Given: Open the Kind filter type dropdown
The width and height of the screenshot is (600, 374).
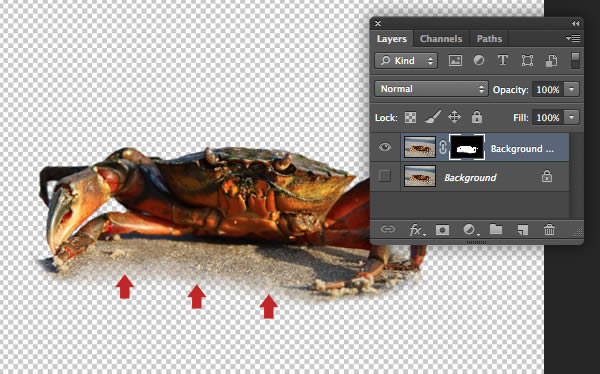Looking at the screenshot, I should coord(406,60).
